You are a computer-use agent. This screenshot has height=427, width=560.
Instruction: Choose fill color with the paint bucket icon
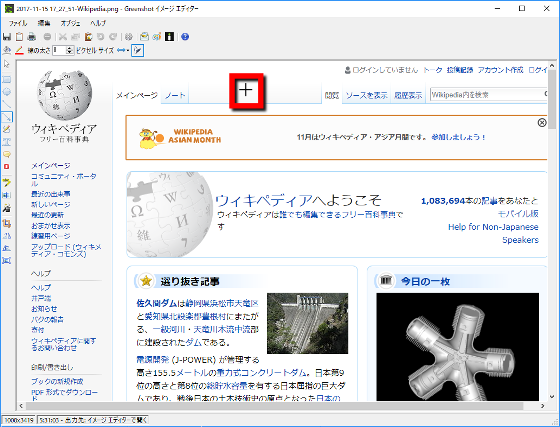(7, 50)
